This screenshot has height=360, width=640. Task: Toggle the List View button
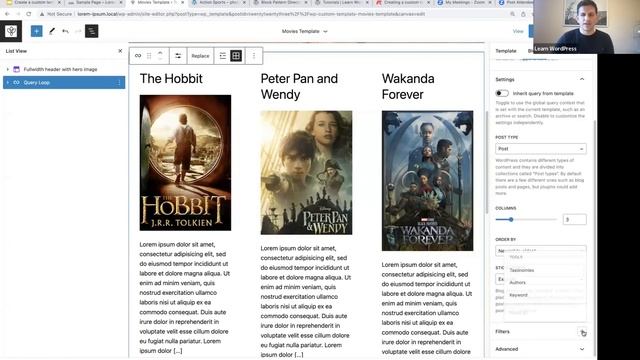point(91,31)
